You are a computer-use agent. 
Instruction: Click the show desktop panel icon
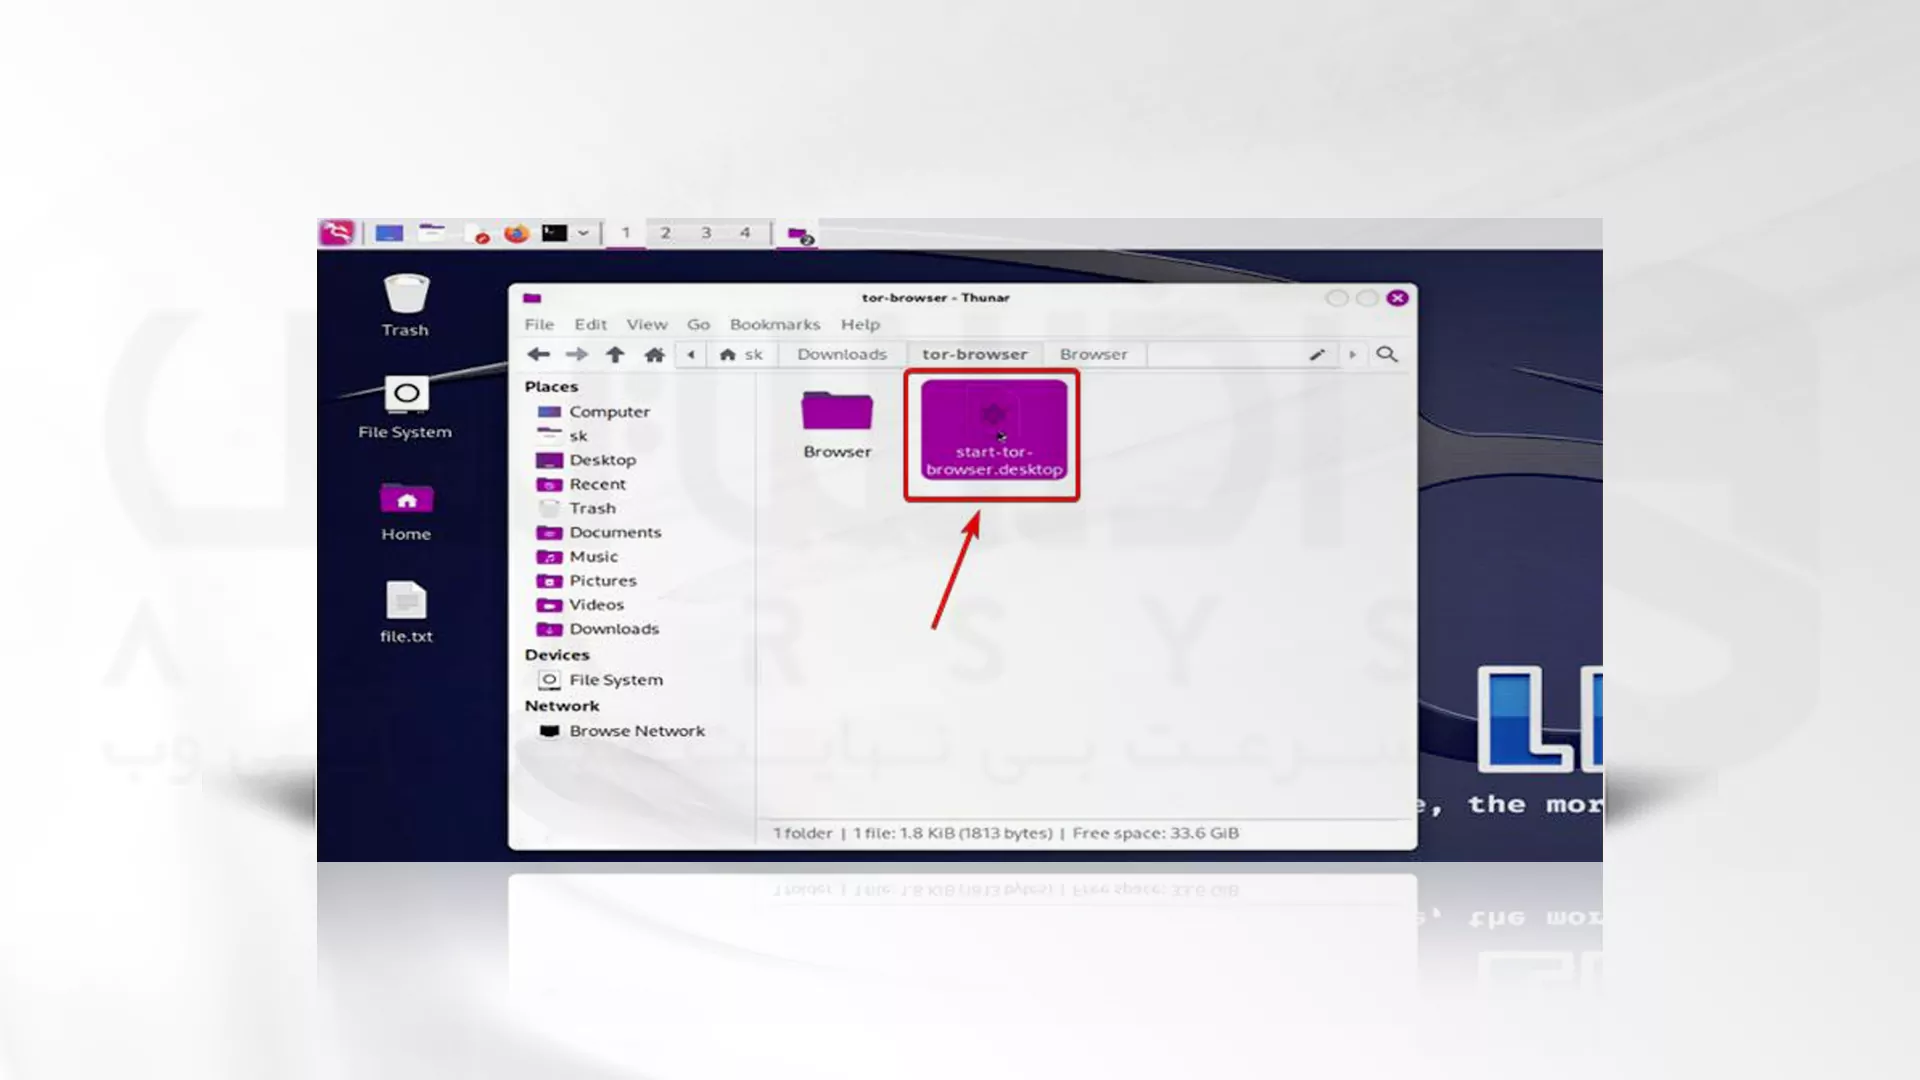[x=389, y=233]
